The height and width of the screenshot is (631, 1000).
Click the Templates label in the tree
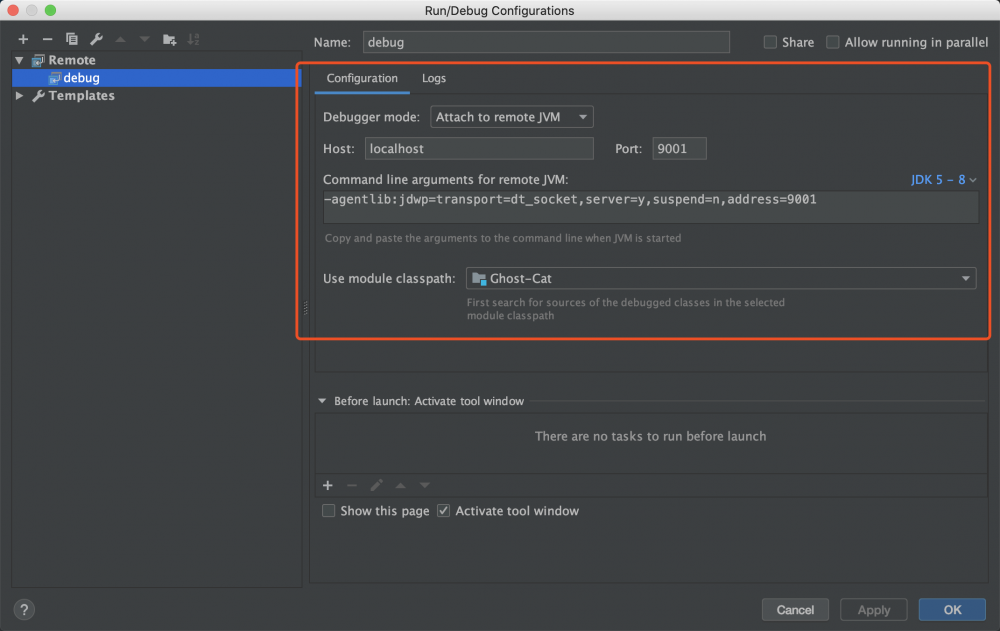(82, 96)
